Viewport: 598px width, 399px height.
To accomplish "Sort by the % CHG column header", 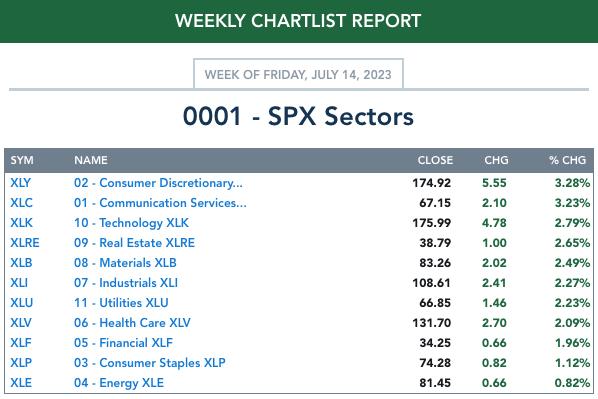I will pyautogui.click(x=567, y=160).
